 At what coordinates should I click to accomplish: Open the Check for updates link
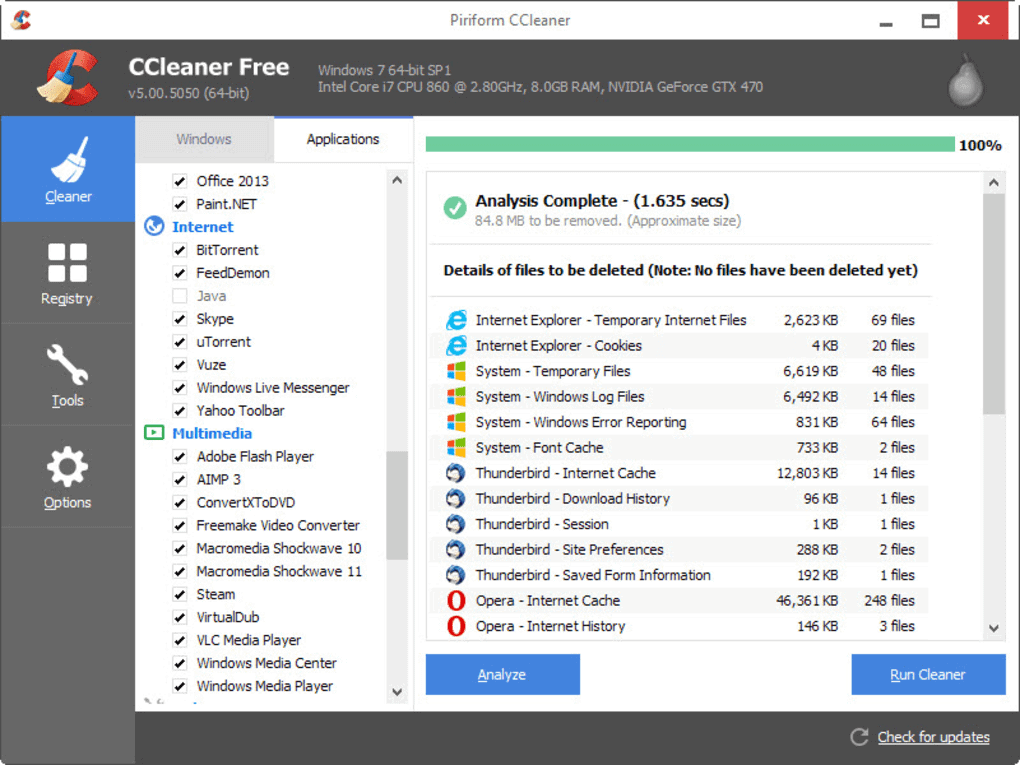(933, 737)
